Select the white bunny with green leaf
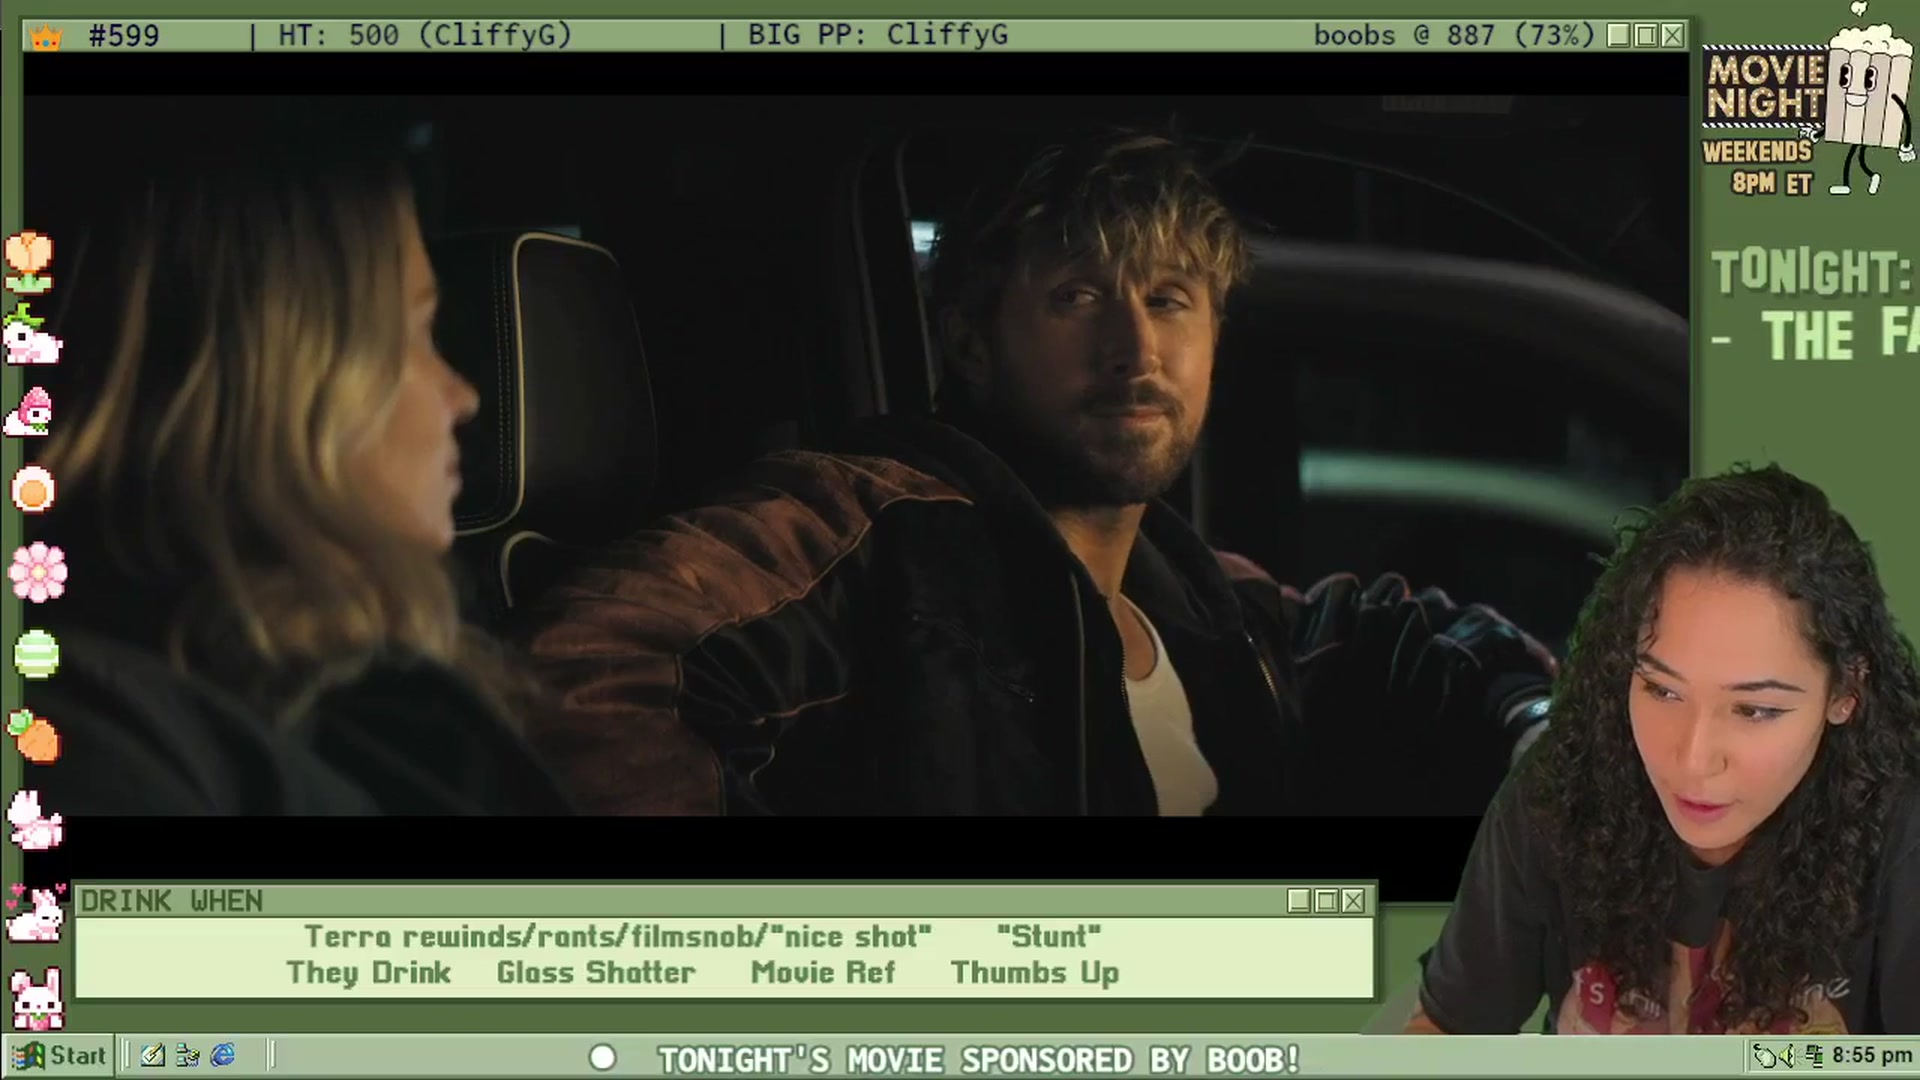Screen dimensions: 1920x1080 (31, 335)
